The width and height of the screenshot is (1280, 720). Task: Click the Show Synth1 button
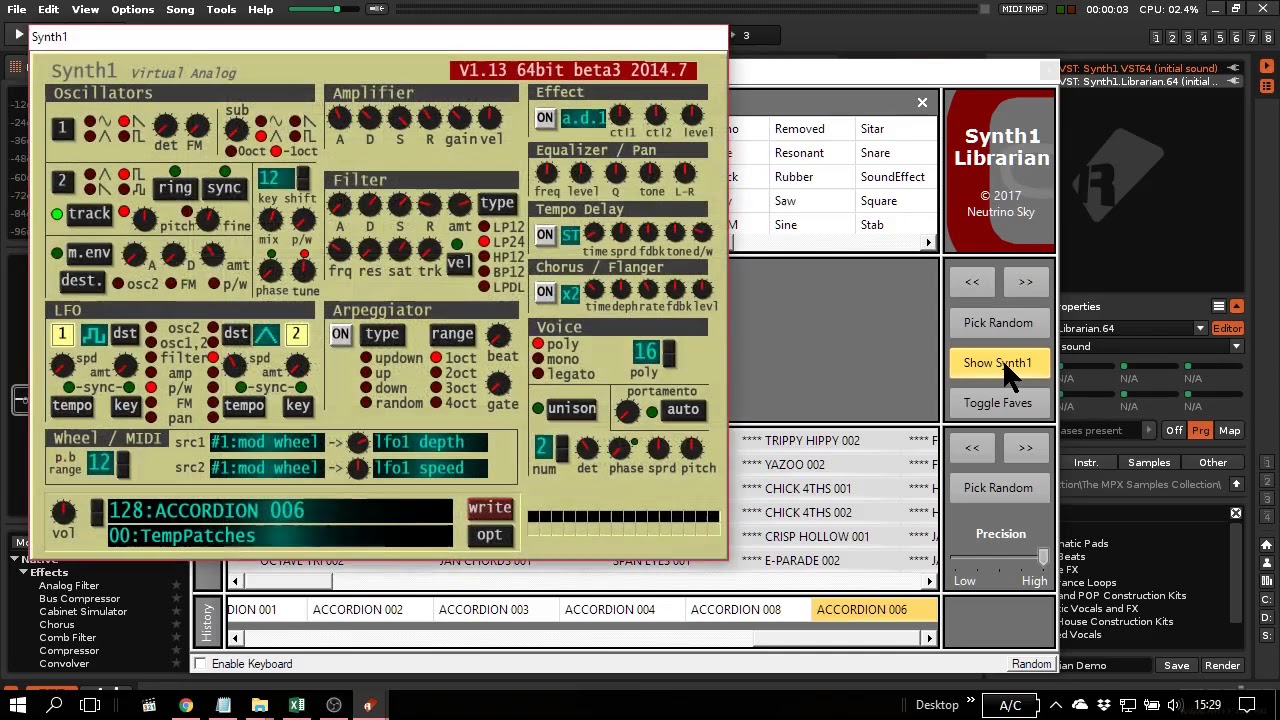click(998, 363)
